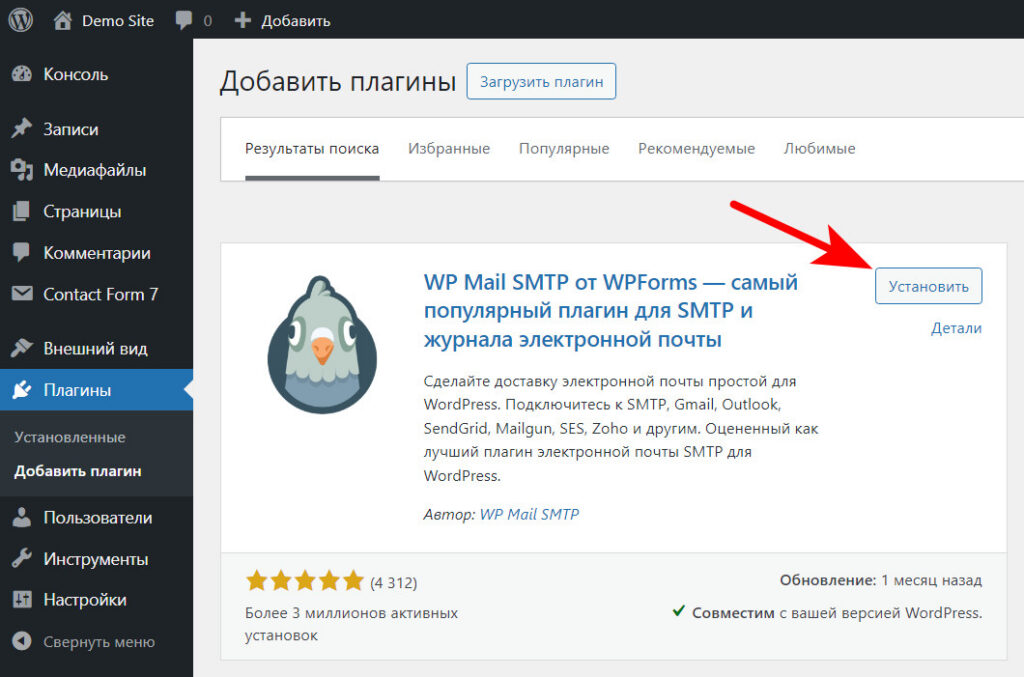Click the five-star rating
1024x677 pixels.
click(x=304, y=580)
